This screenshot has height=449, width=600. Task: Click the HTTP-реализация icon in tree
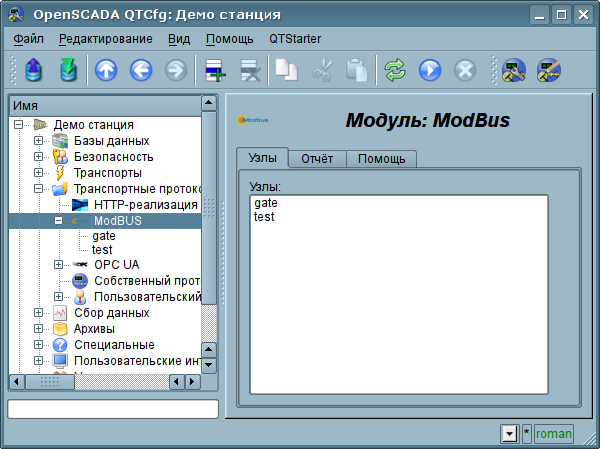click(80, 205)
